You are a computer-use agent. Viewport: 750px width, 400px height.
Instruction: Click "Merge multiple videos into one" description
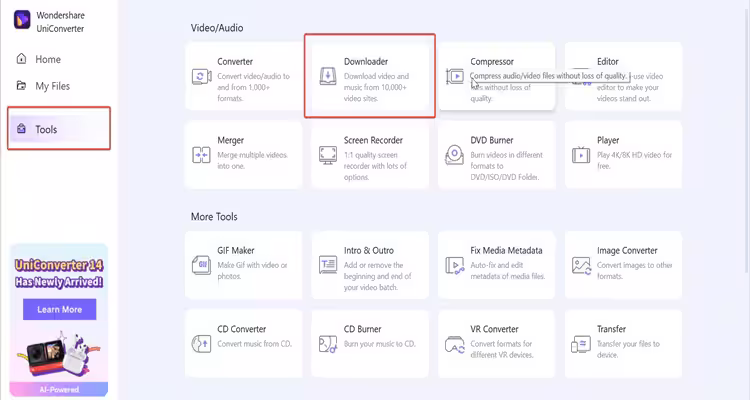coord(253,160)
